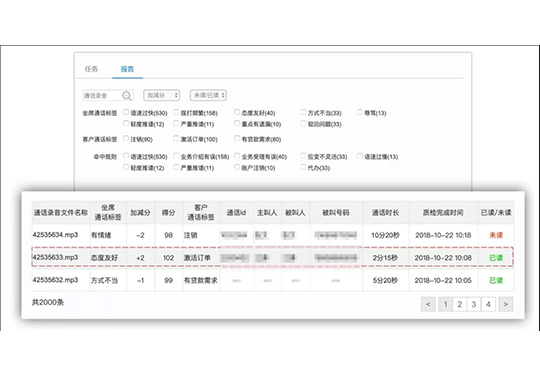Click the 得分 column header
This screenshot has width=540, height=376.
tap(168, 212)
